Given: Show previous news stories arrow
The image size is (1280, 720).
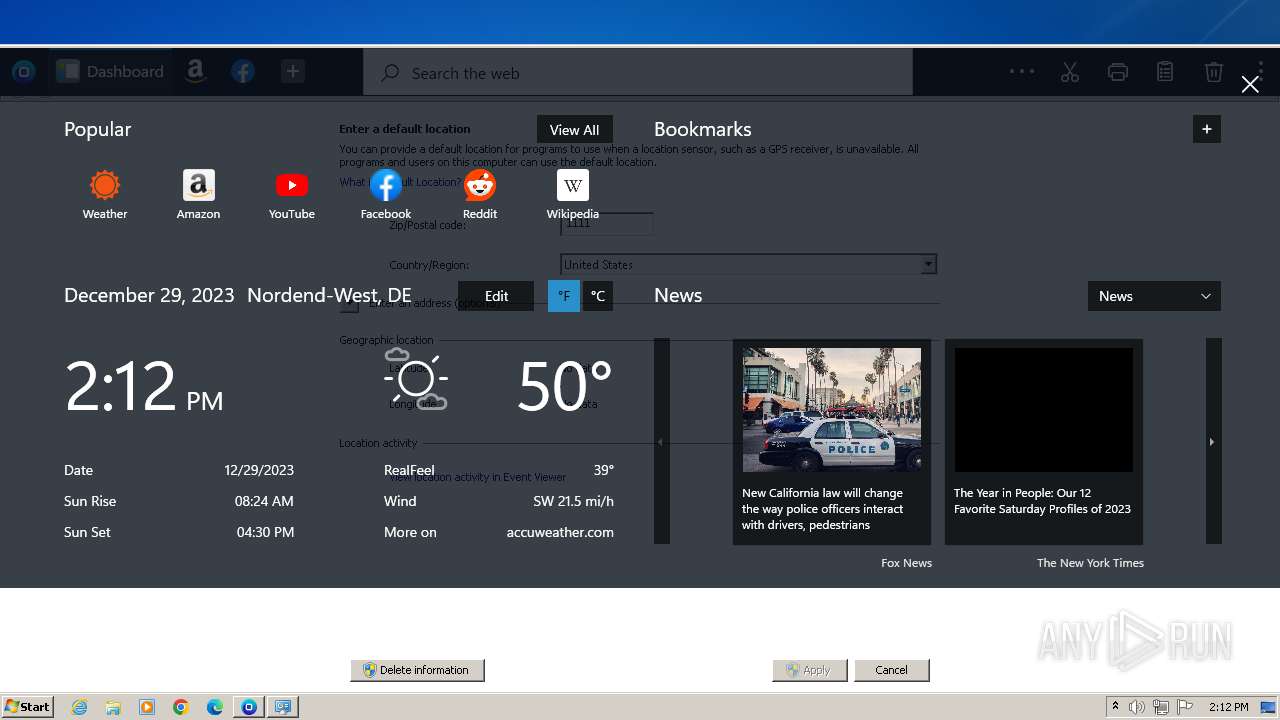Looking at the screenshot, I should point(661,441).
